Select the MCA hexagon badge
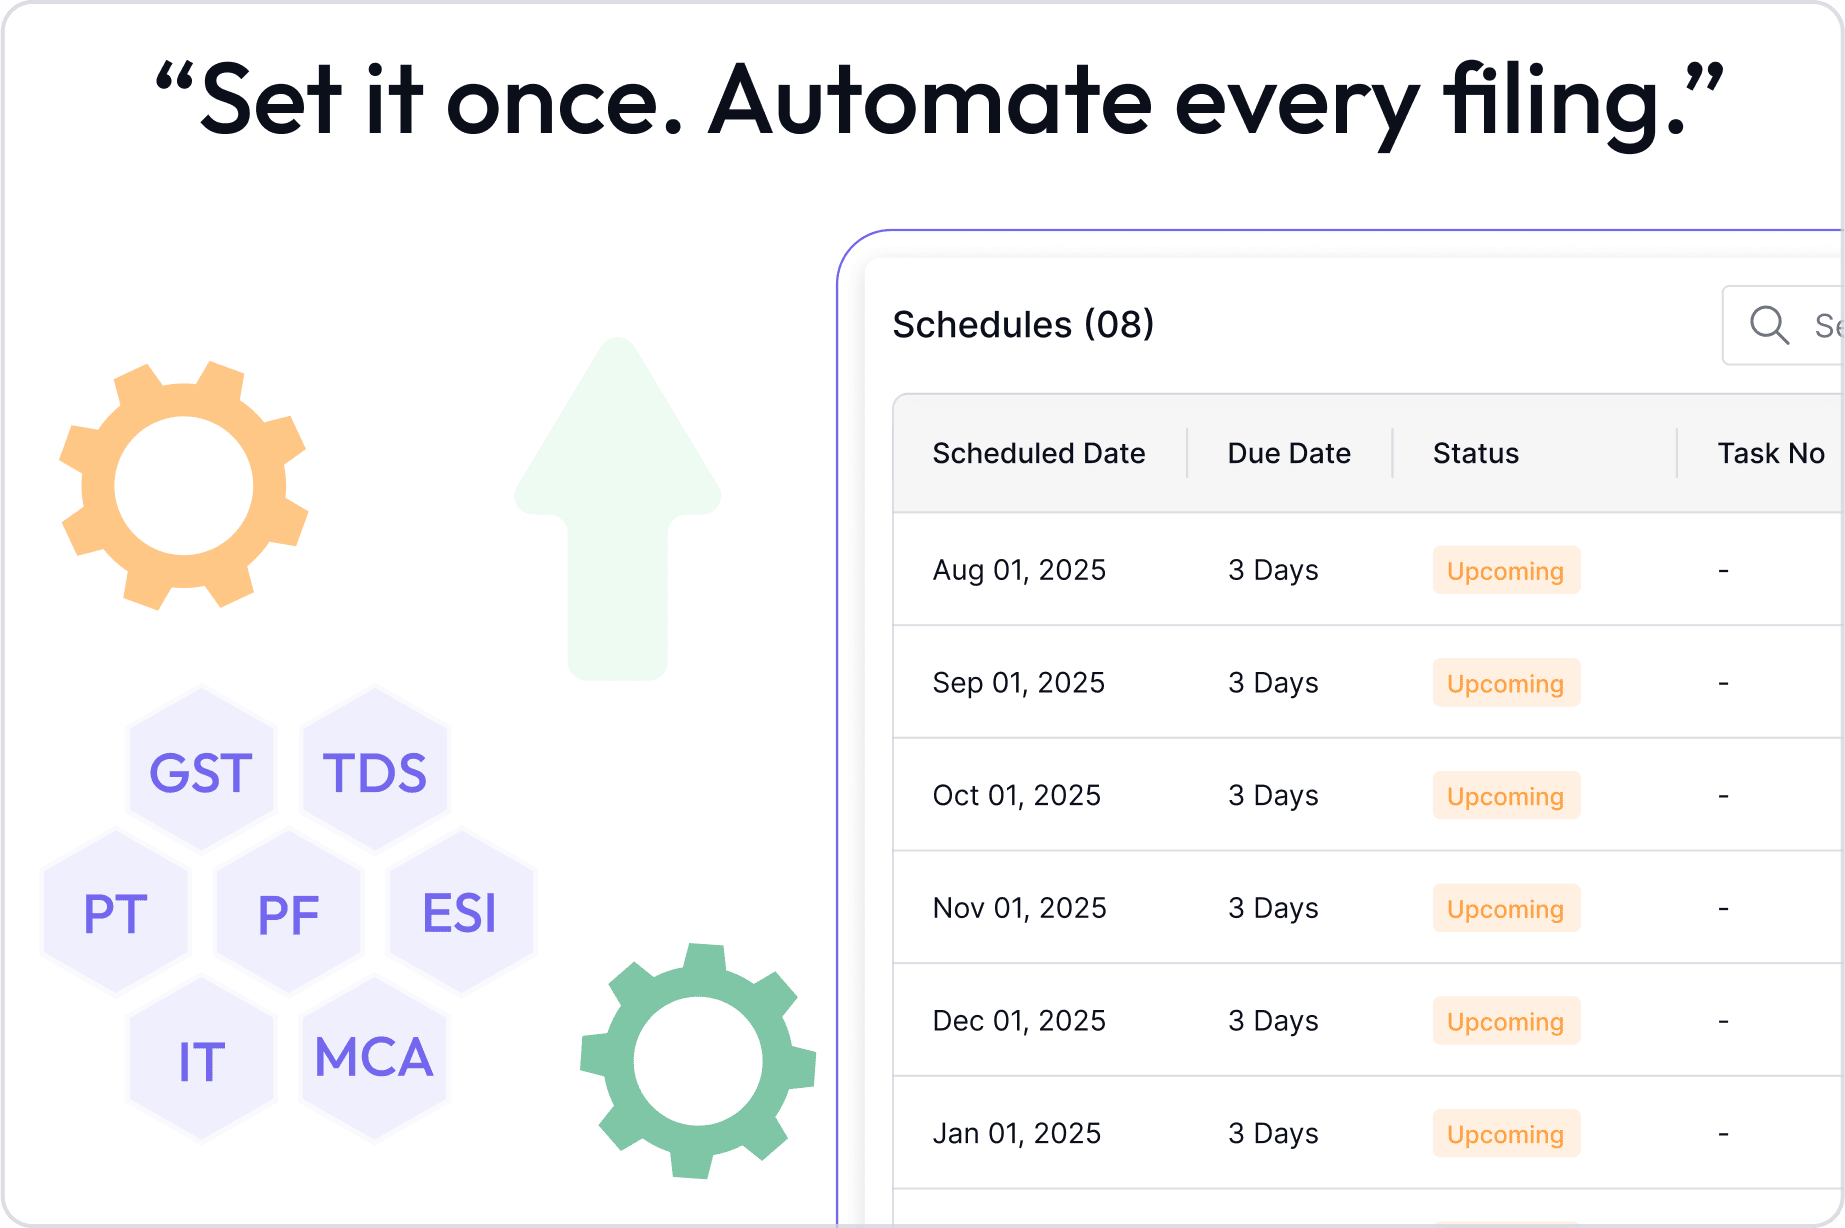This screenshot has height=1228, width=1845. point(375,1058)
